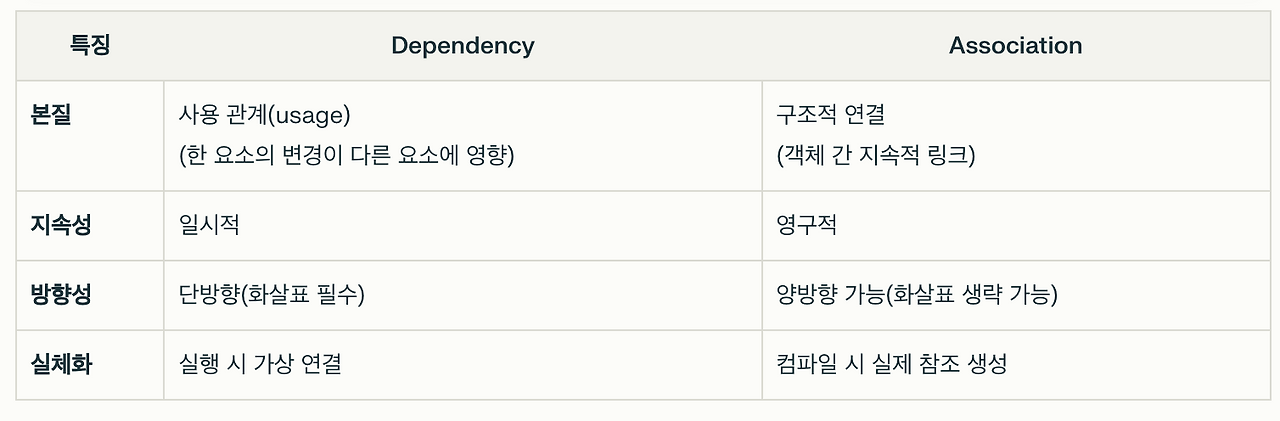Select the 실체화 row label

coord(61,364)
